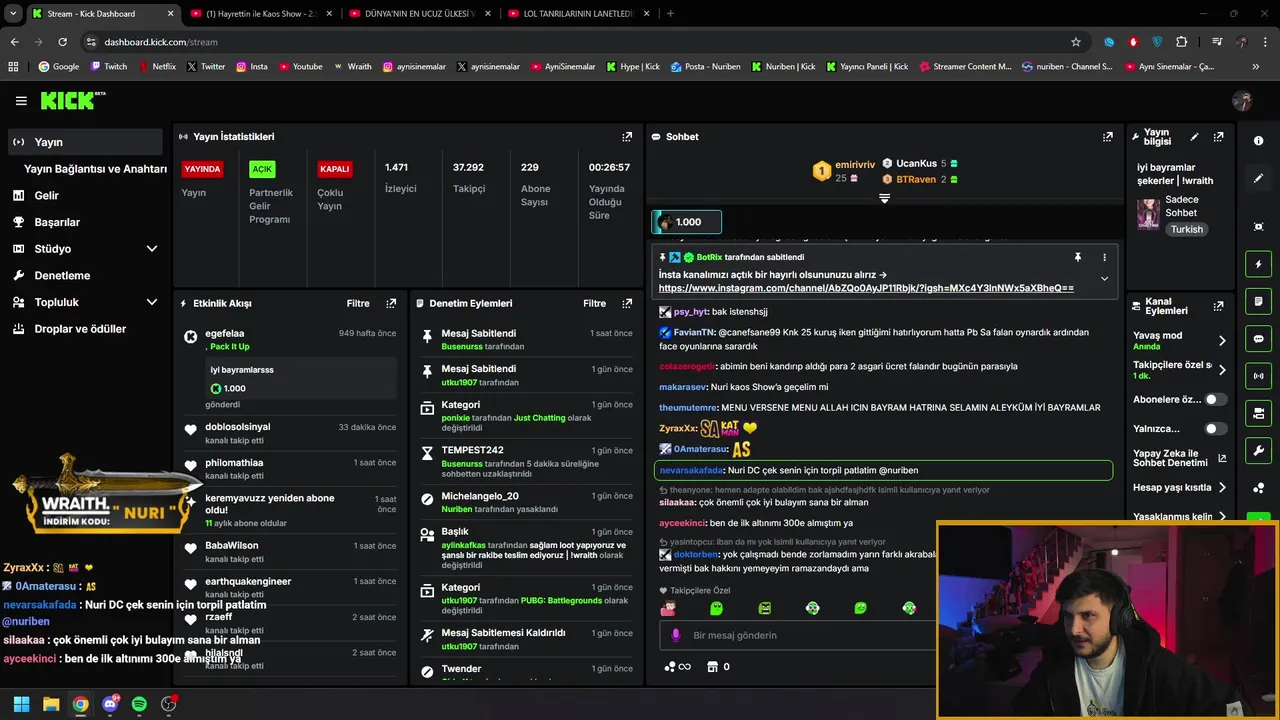Reload the dashboard page
The height and width of the screenshot is (720, 1280).
point(62,42)
